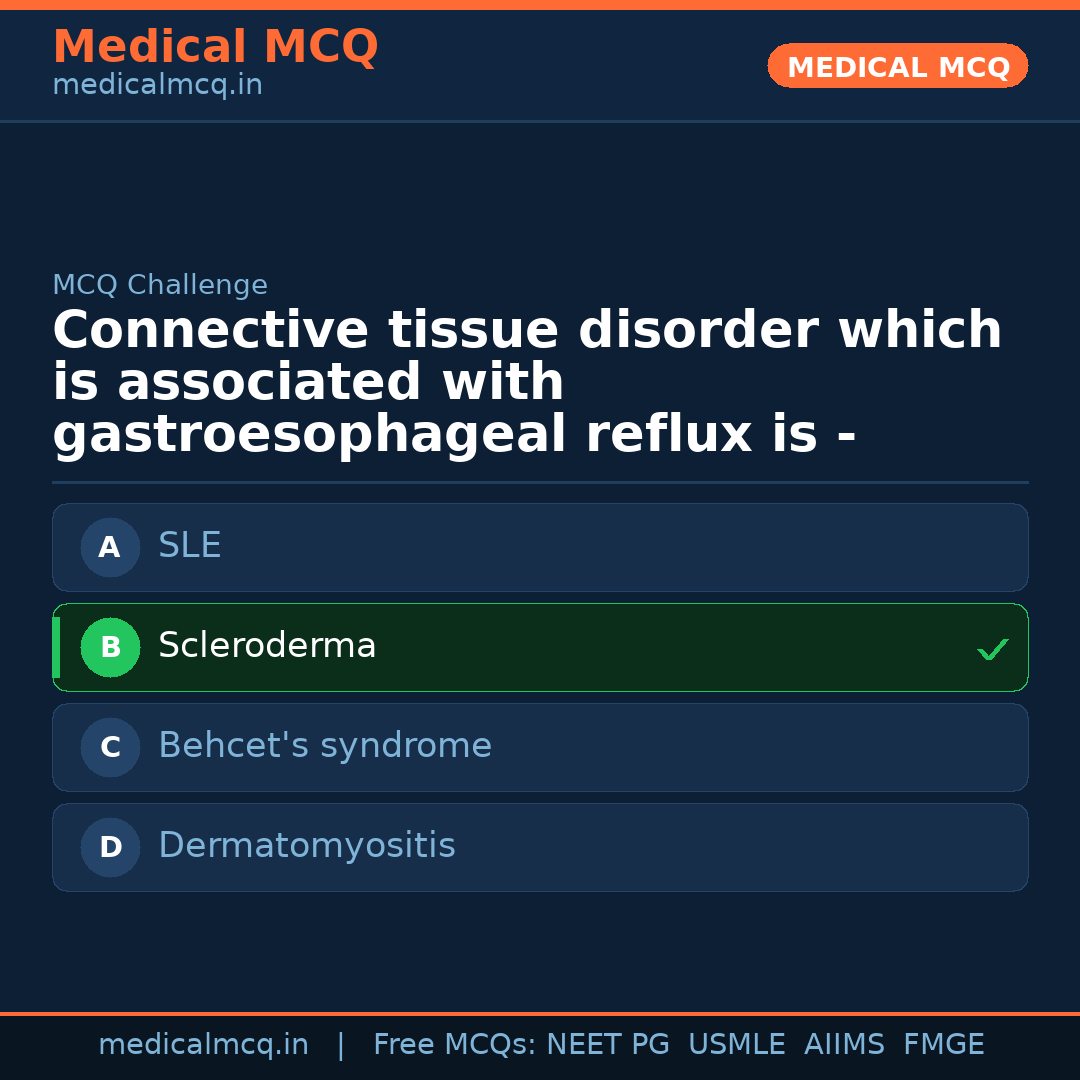Click FMGE in the footer
This screenshot has height=1080, width=1080.
[x=944, y=1045]
